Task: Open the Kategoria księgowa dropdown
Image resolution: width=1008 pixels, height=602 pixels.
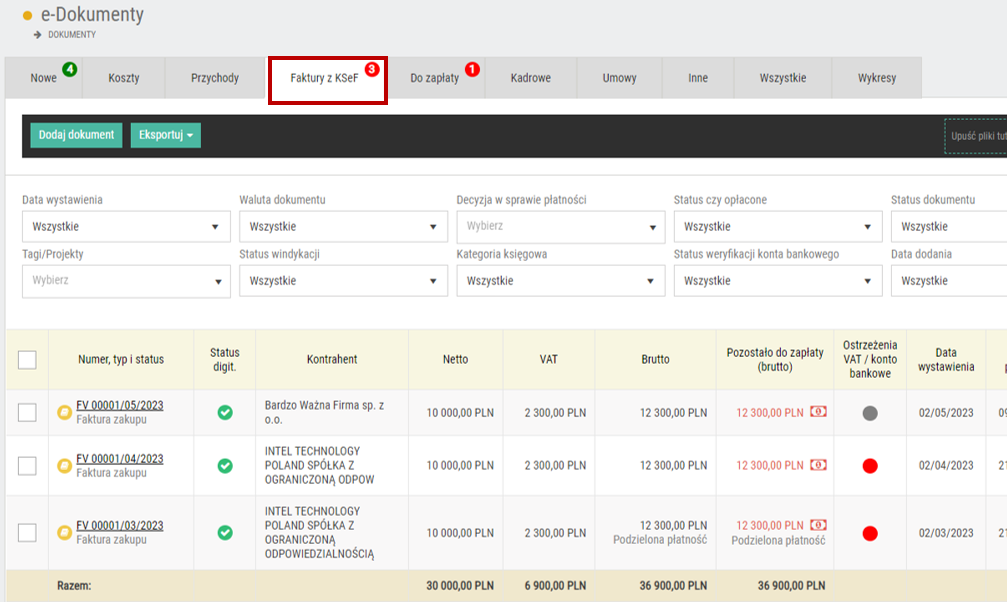Action: pyautogui.click(x=561, y=281)
